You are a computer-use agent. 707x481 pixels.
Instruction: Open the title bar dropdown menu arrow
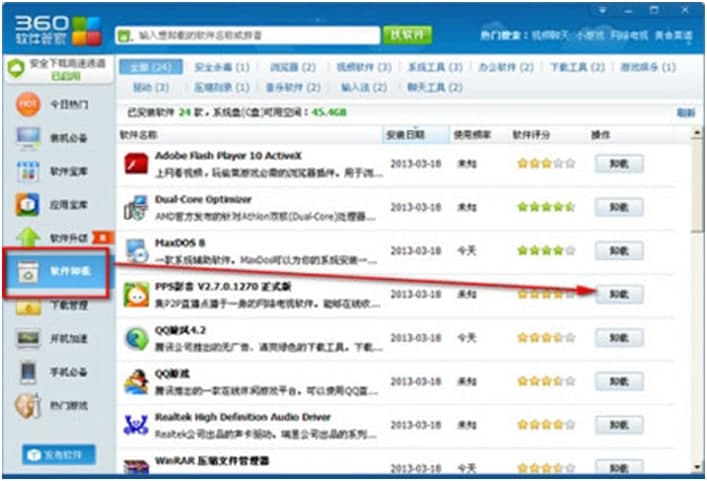tap(603, 10)
